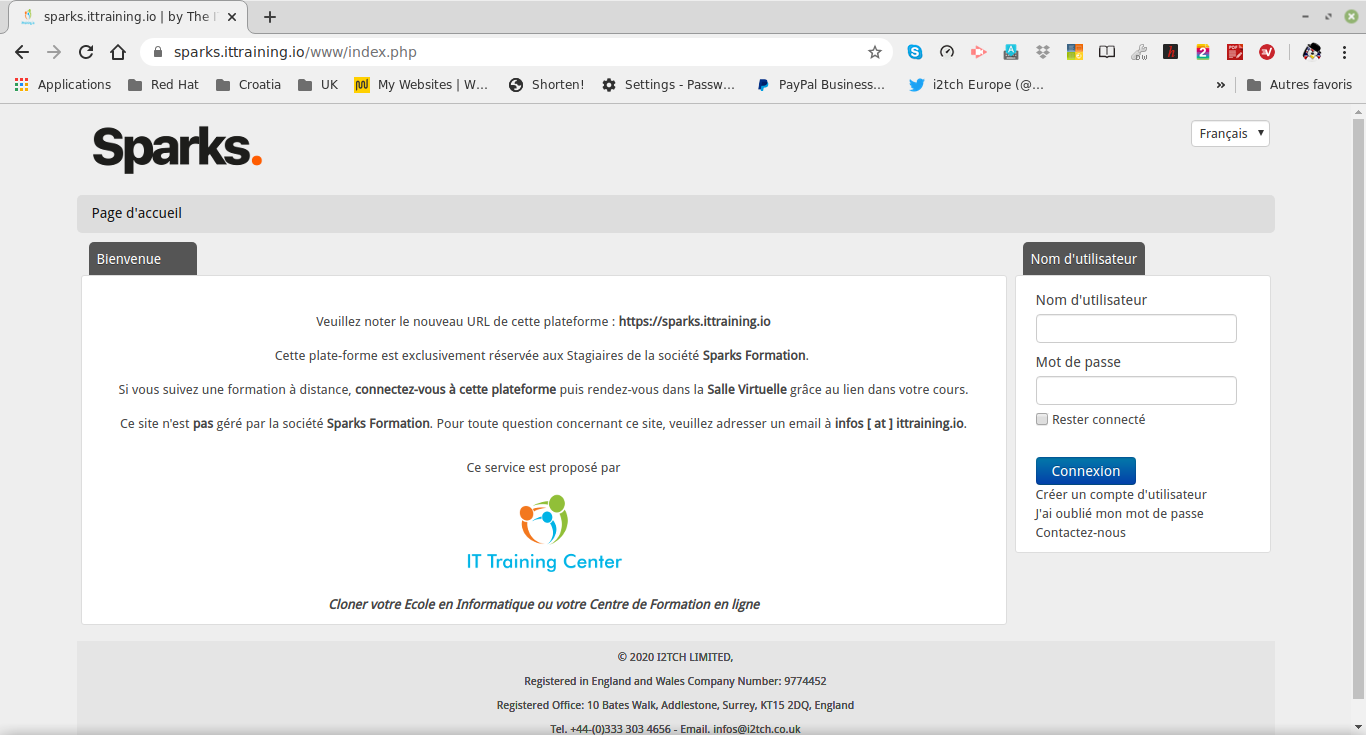Click Créer un compte d'utilisateur link

click(x=1121, y=495)
